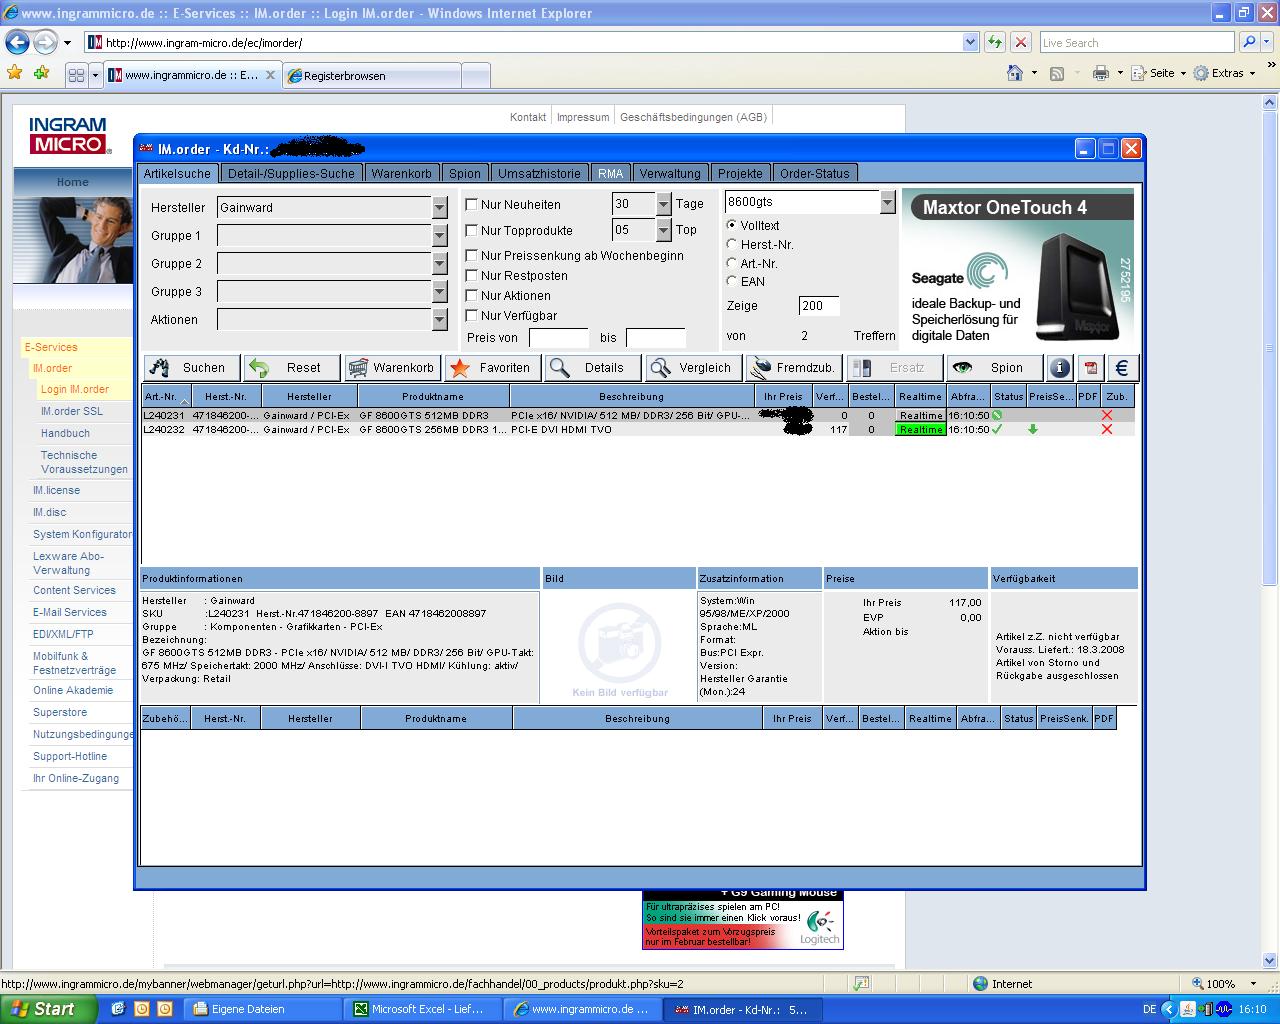1280x1024 pixels.
Task: Open the IE address bar dropdown
Action: tap(970, 42)
